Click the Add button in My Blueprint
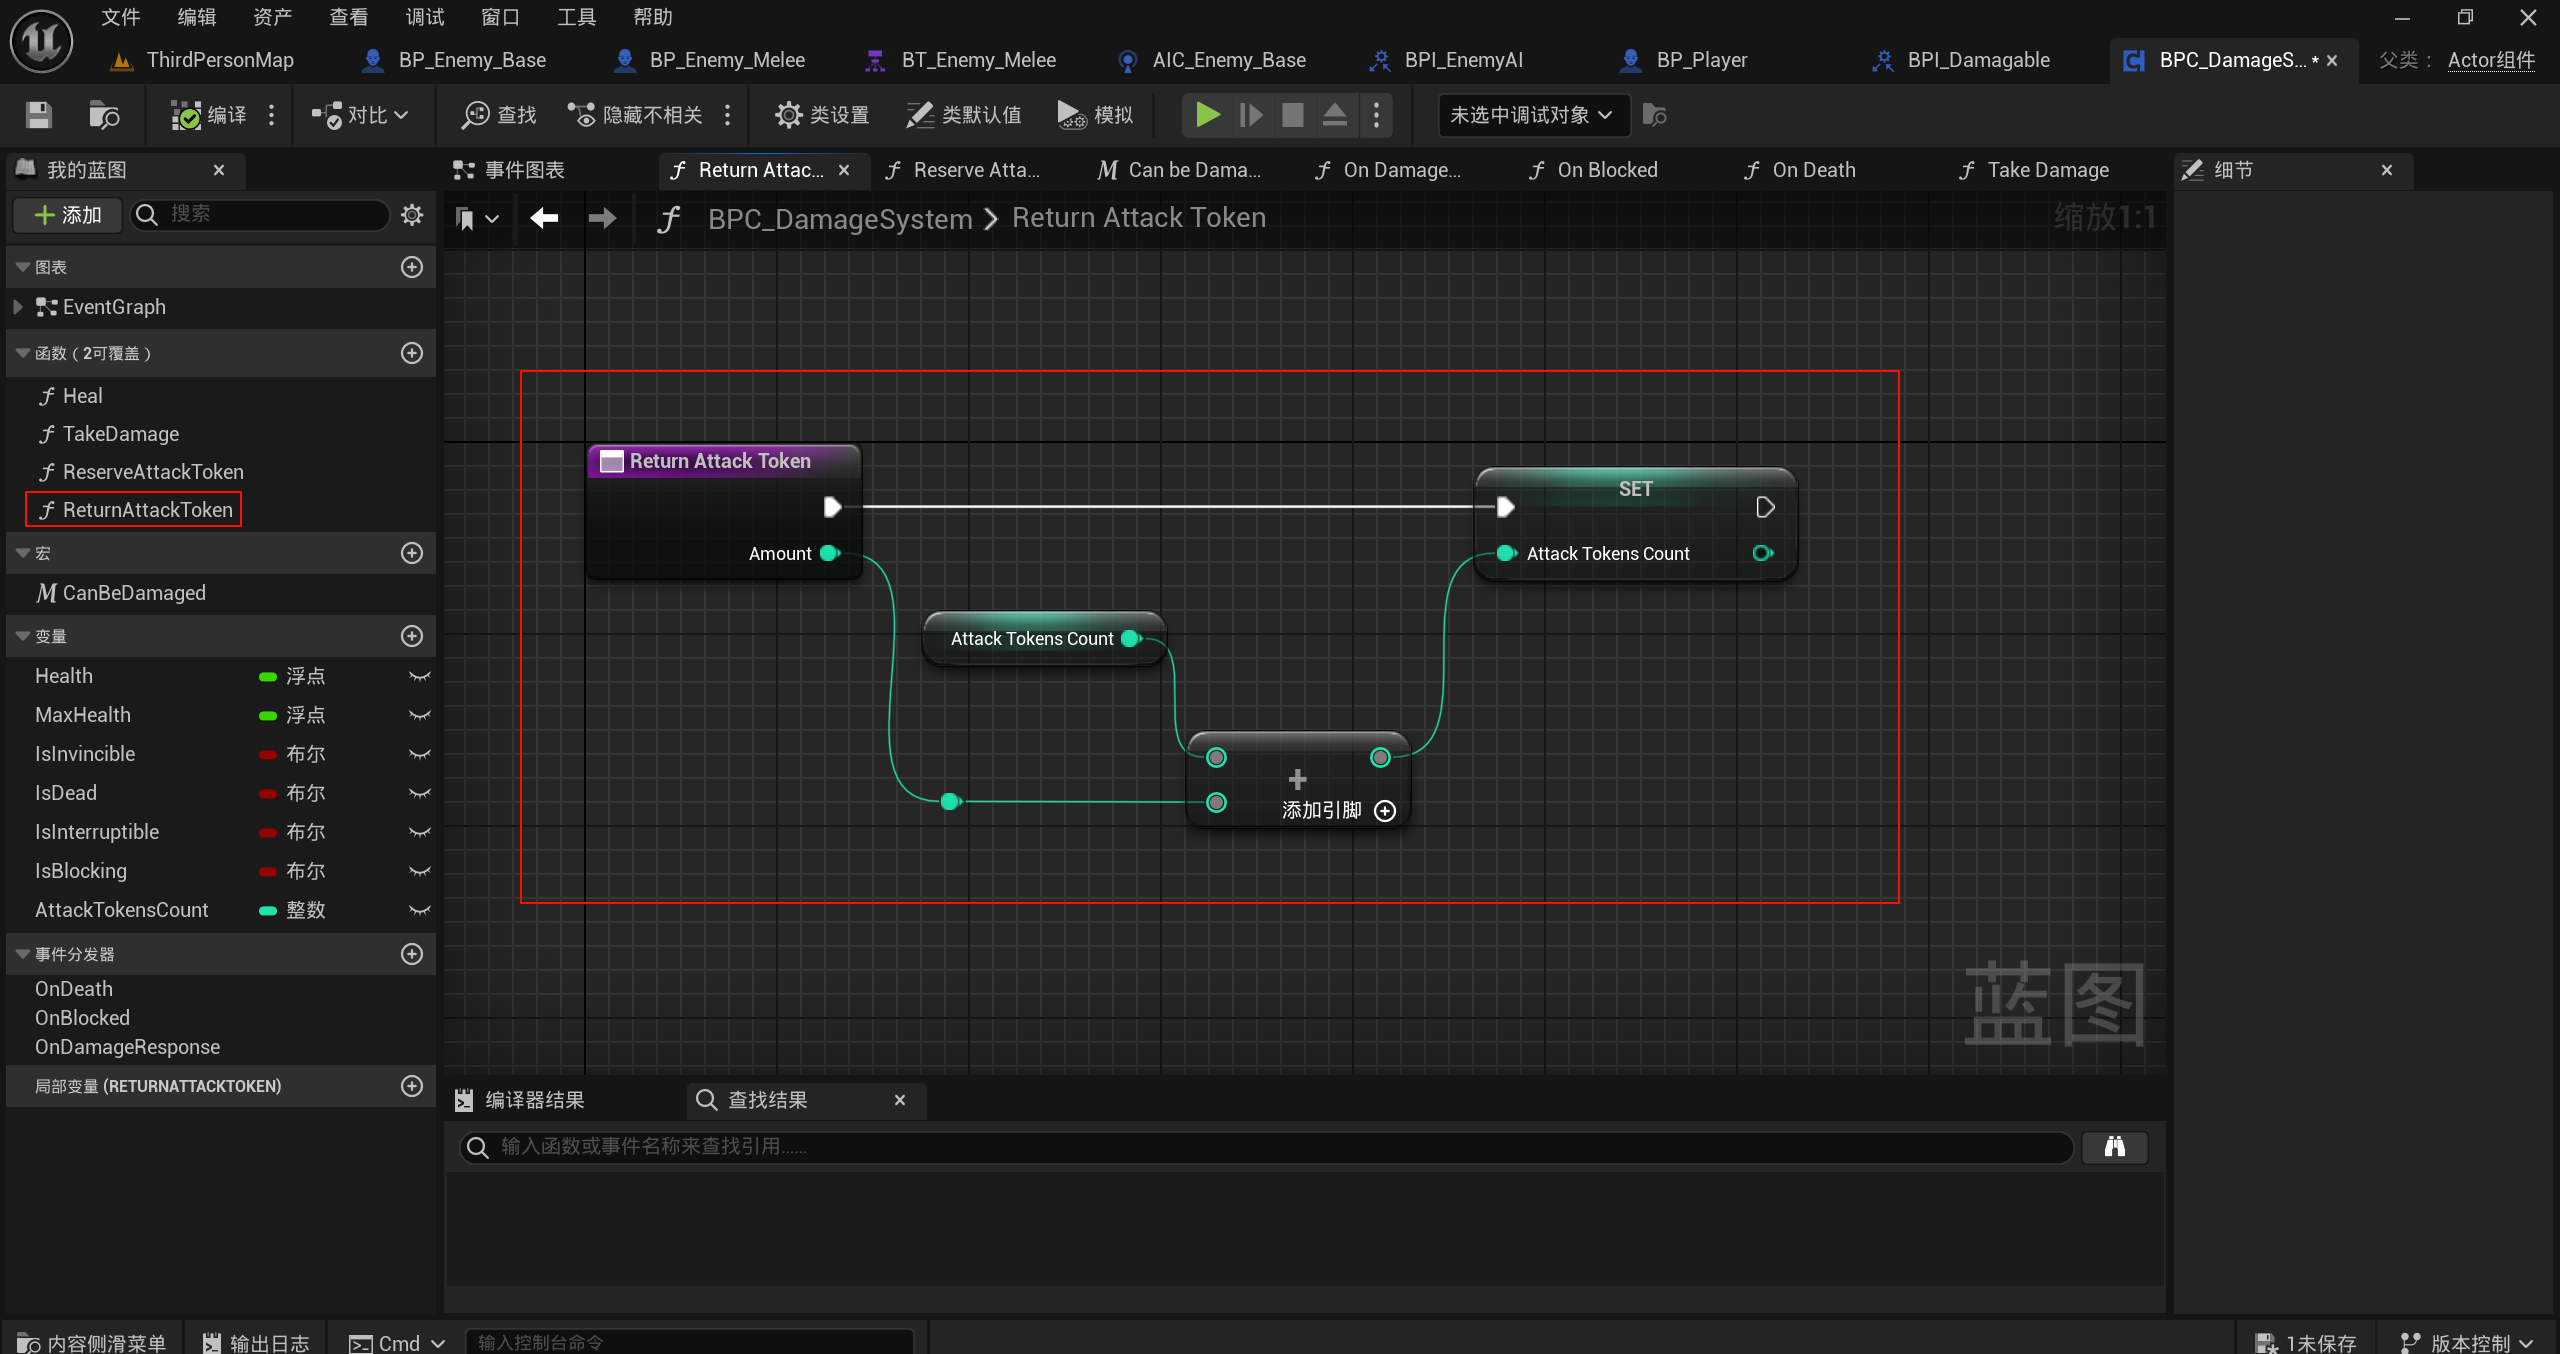This screenshot has width=2560, height=1354. (x=67, y=214)
